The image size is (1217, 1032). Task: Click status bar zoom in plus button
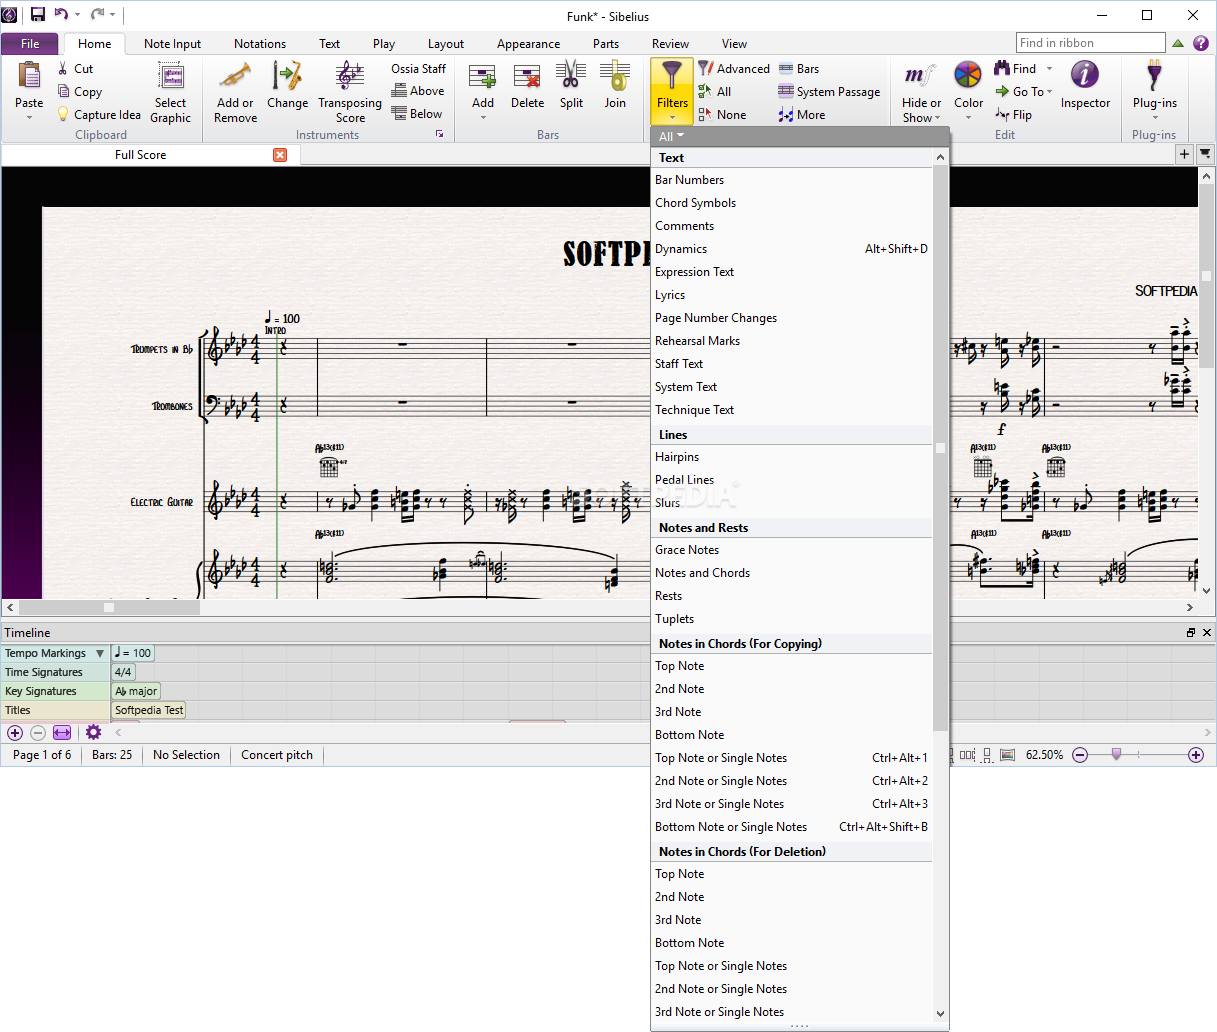click(x=1196, y=755)
